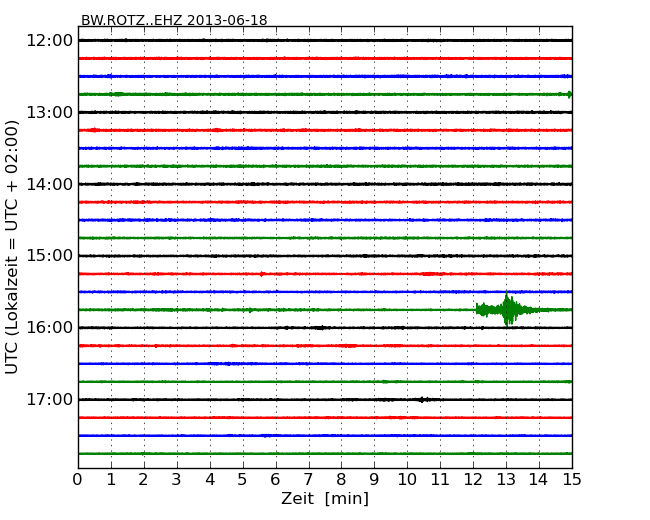Select the 16:00 time label
The width and height of the screenshot is (650, 520).
(x=49, y=328)
